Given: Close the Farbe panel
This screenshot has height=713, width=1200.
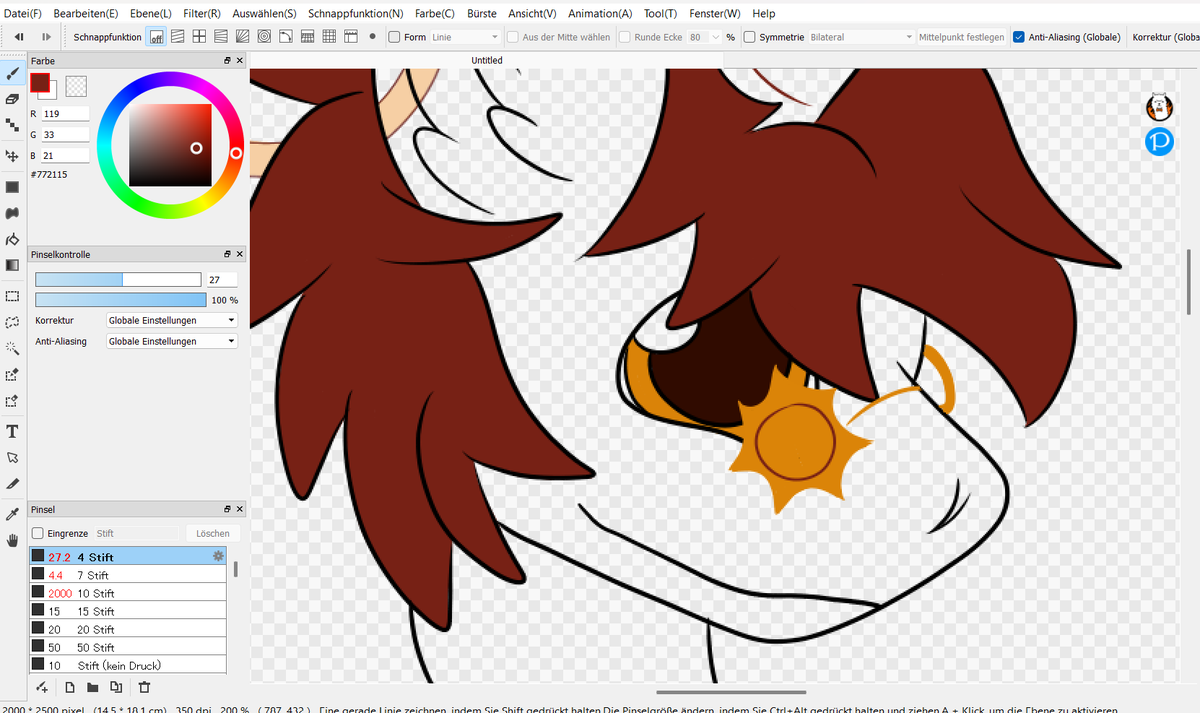Looking at the screenshot, I should coord(239,61).
